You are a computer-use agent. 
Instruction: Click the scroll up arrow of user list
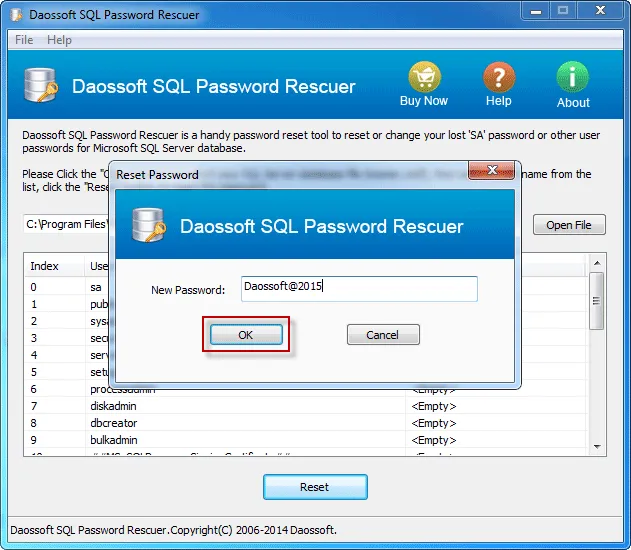(597, 263)
